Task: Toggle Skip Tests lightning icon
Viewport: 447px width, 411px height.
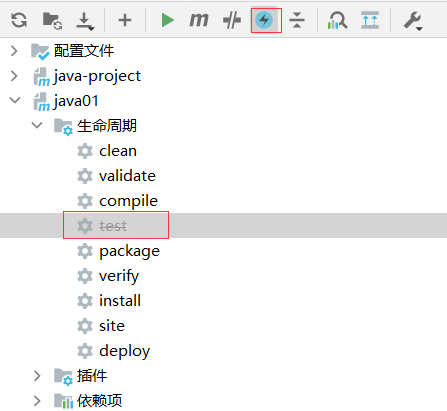Action: pyautogui.click(x=264, y=20)
